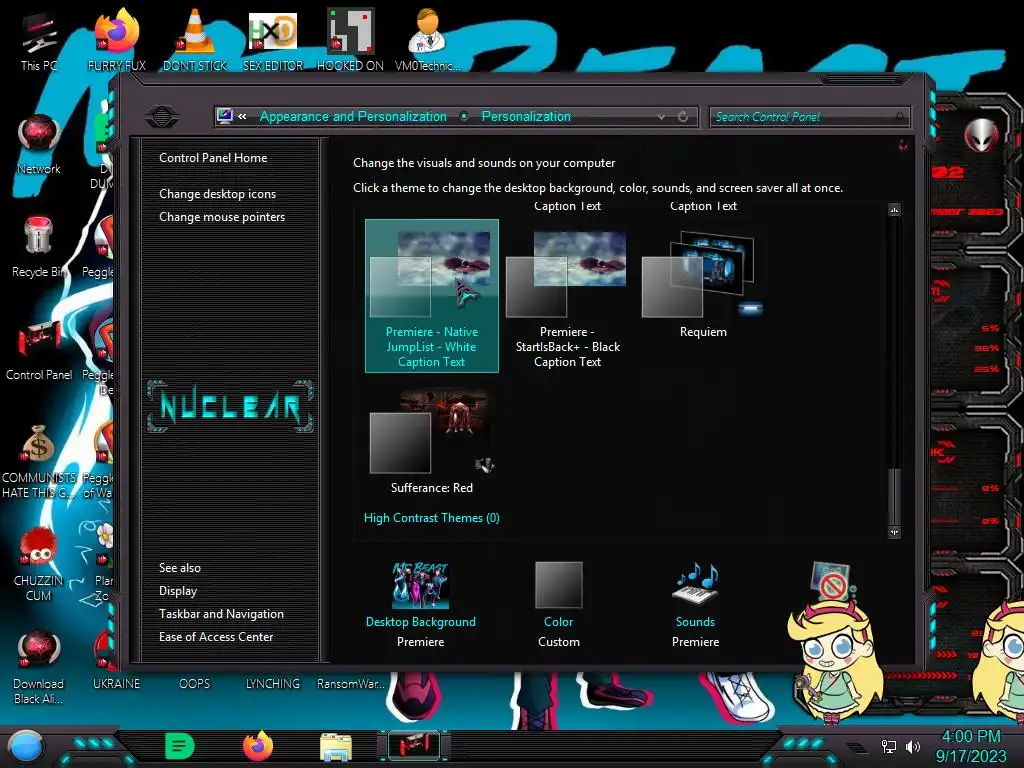Select the Requiem theme
Viewport: 1024px width, 768px height.
[x=703, y=284]
